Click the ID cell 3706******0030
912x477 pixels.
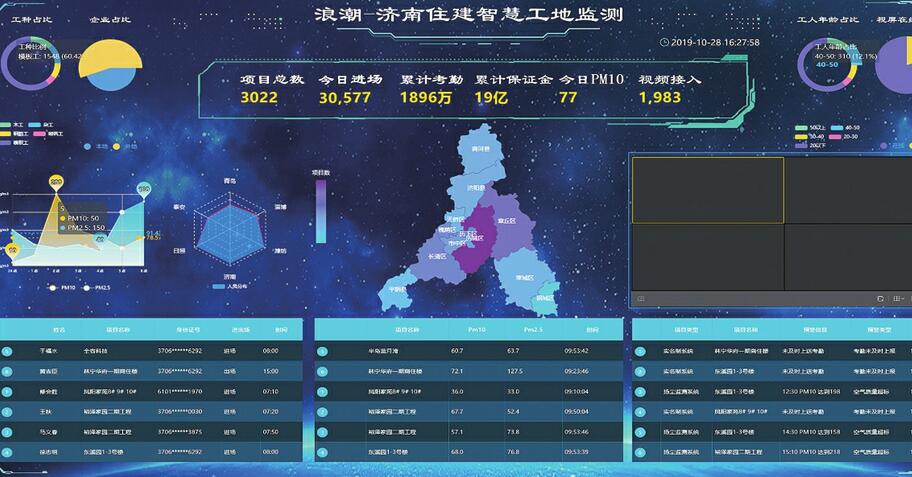tap(180, 412)
